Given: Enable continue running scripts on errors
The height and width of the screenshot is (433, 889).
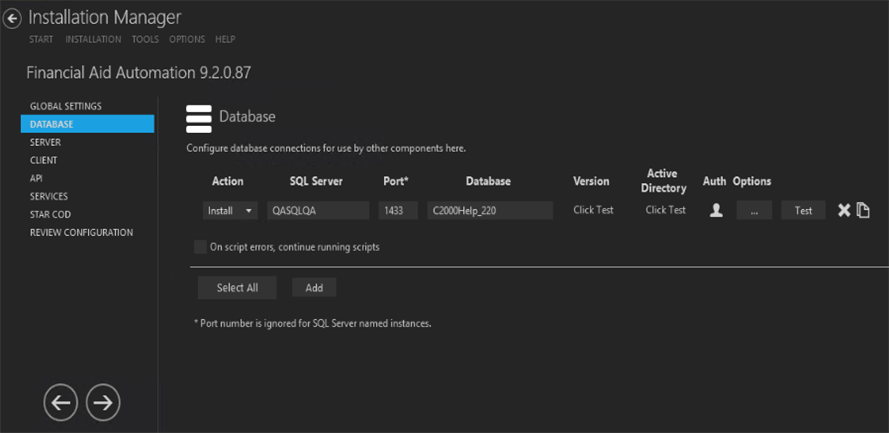Looking at the screenshot, I should tap(200, 247).
